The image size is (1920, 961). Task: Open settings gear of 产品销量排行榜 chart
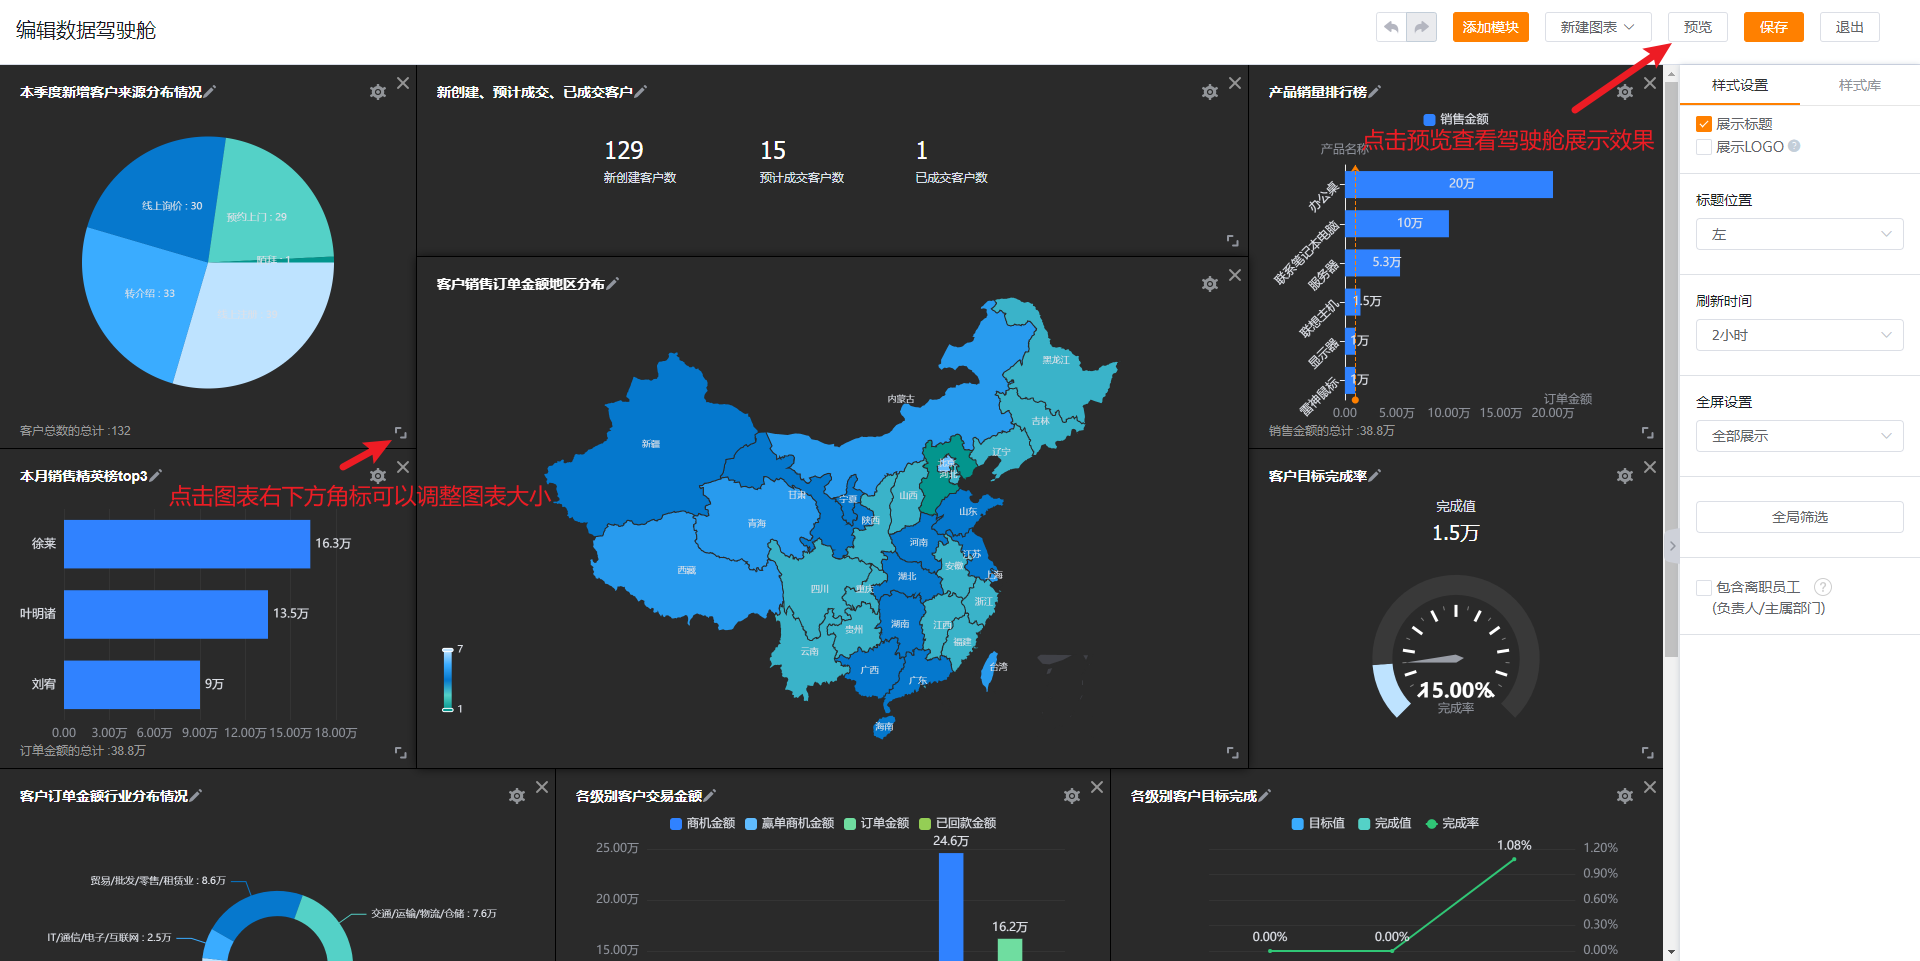pos(1625,92)
